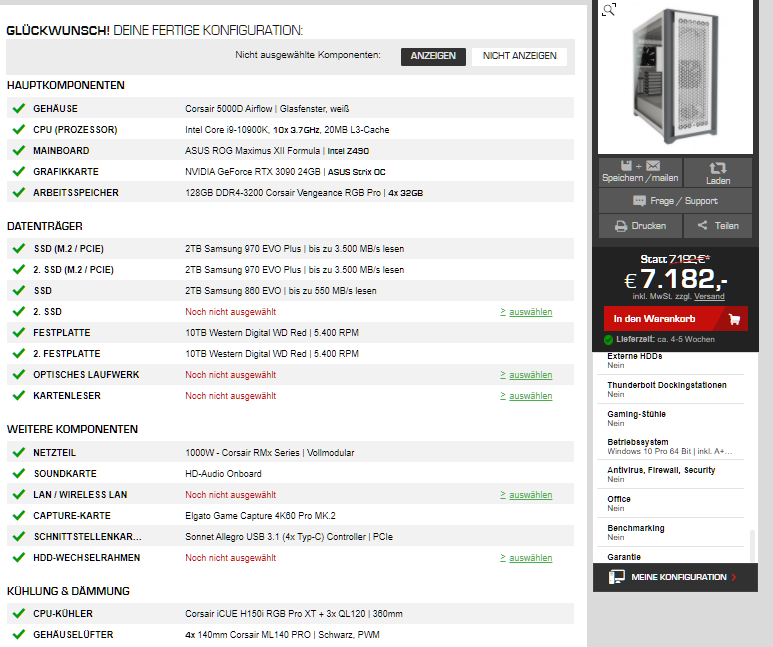Click the green checkmark beside CPU (Prozessor)
This screenshot has width=773, height=647.
[x=19, y=129]
